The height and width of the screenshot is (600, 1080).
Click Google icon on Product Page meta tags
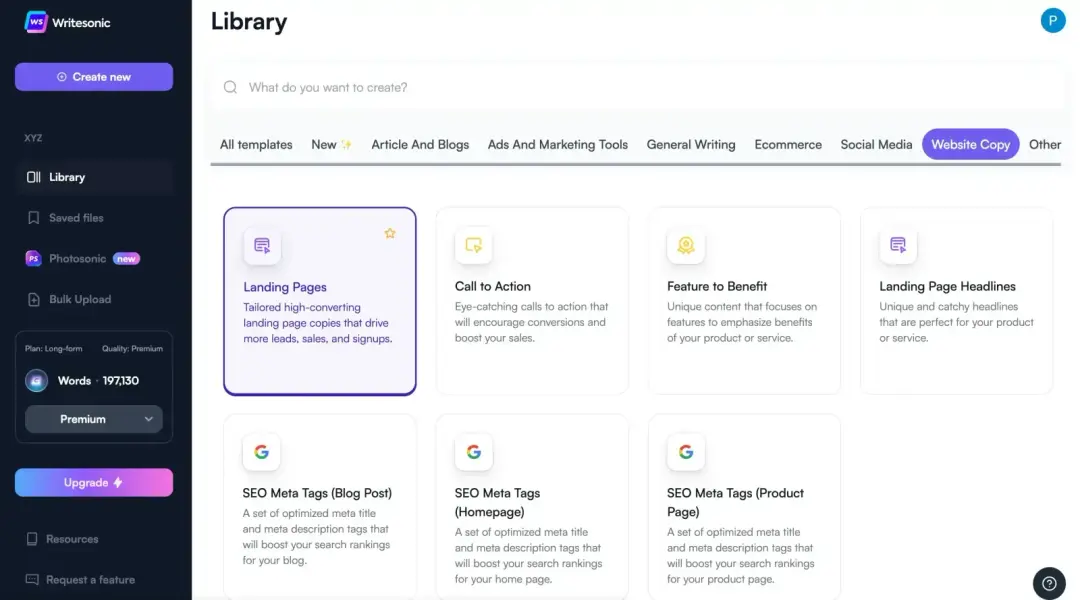pos(685,452)
